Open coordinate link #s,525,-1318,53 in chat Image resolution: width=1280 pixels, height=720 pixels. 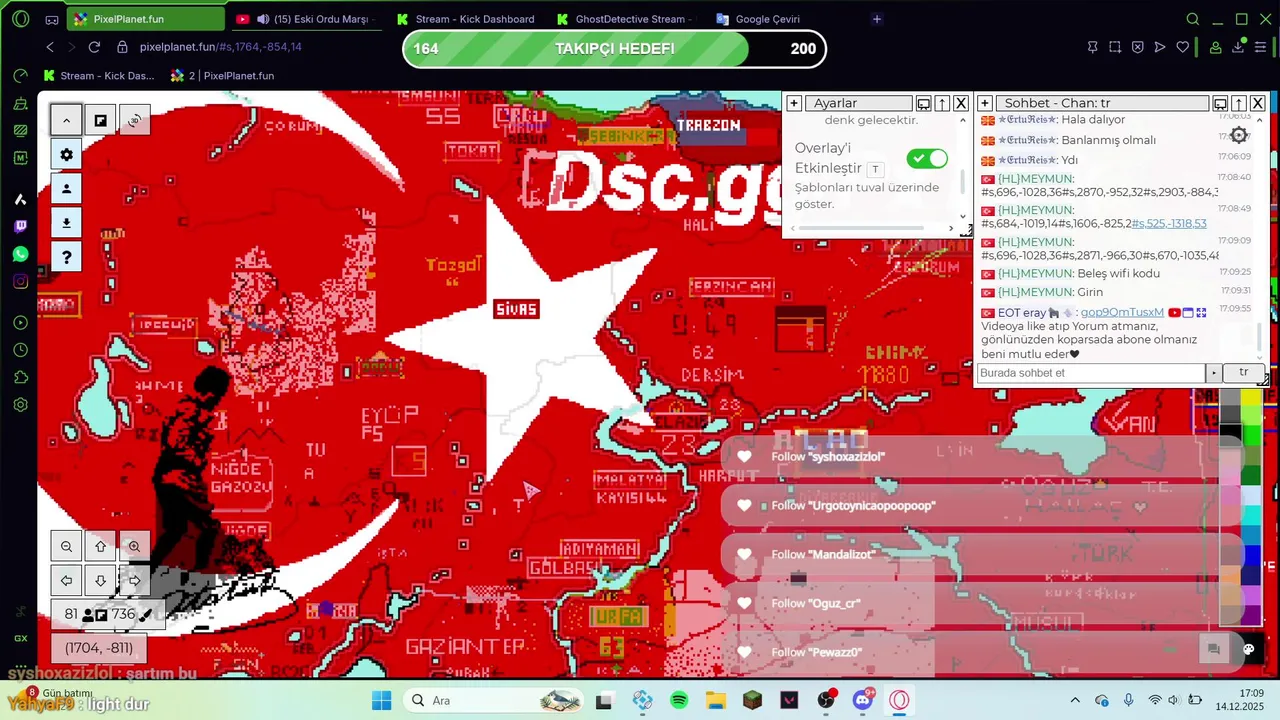1169,223
